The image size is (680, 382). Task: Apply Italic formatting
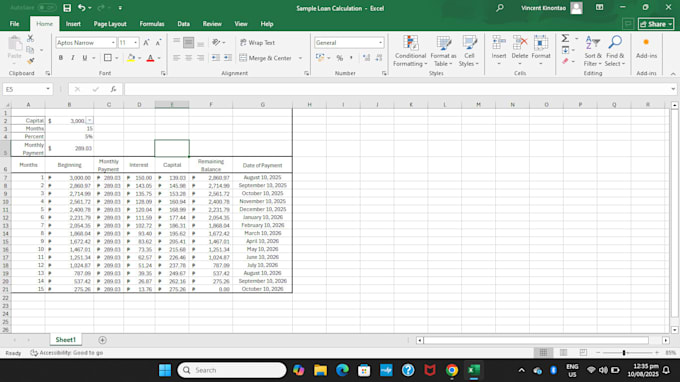pyautogui.click(x=72, y=58)
